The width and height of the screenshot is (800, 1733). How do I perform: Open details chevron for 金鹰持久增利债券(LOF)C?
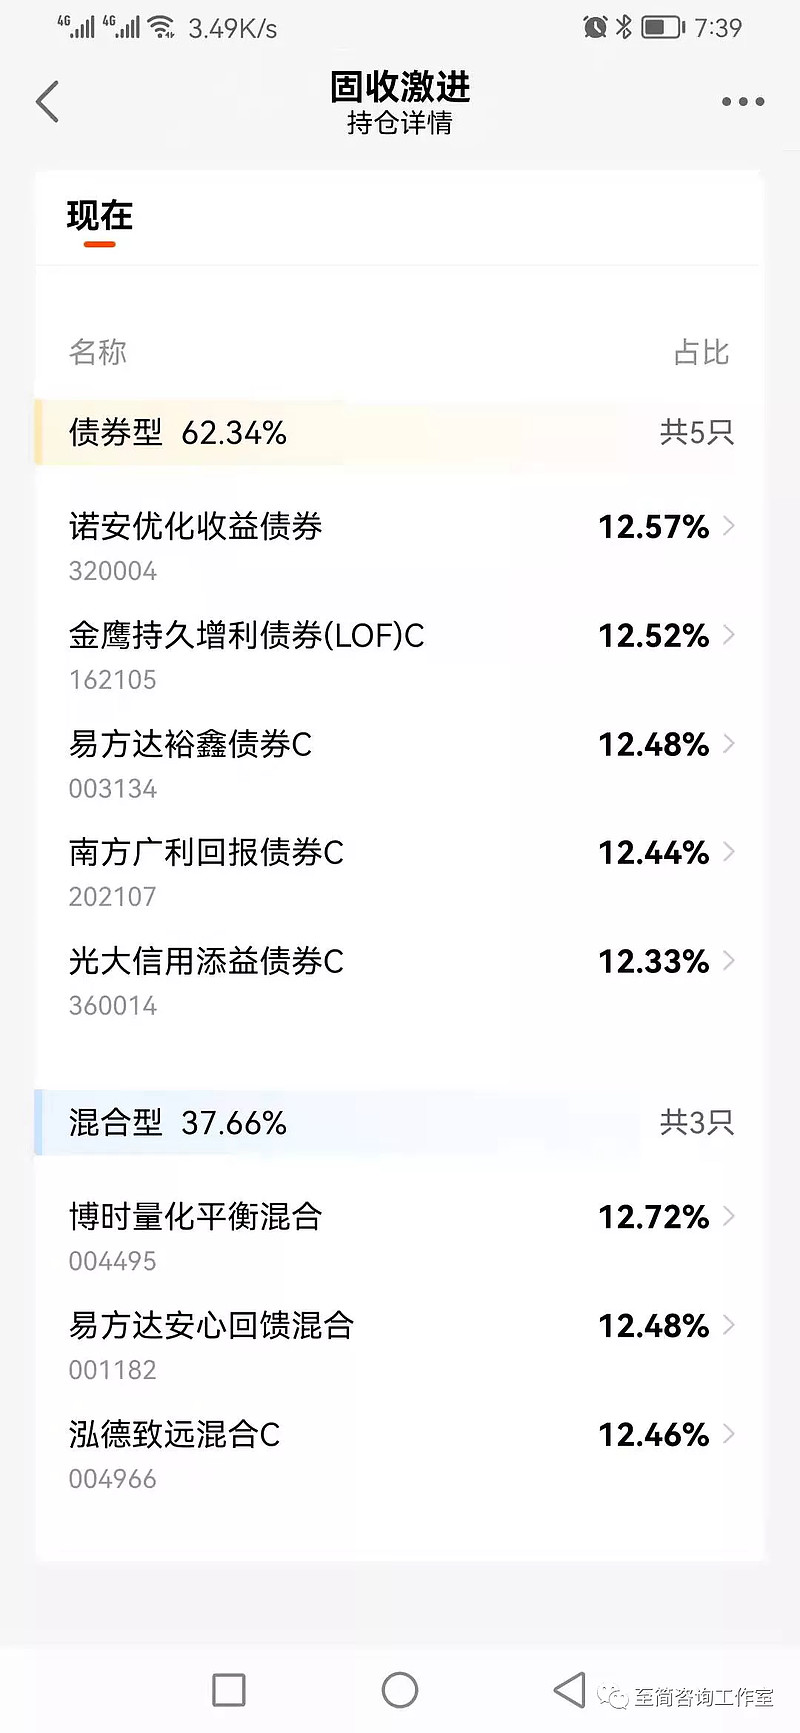pos(729,635)
